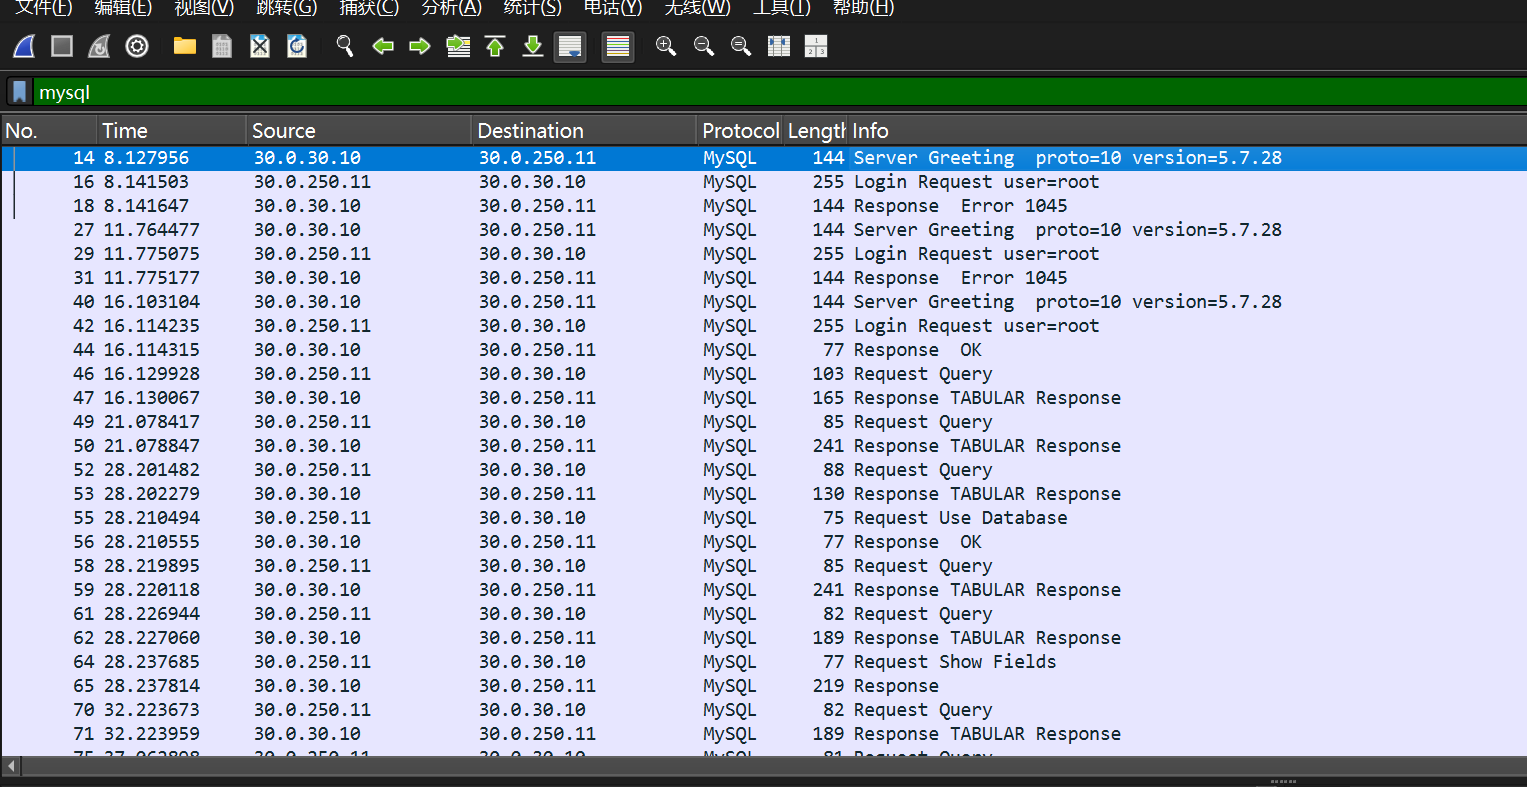1527x787 pixels.
Task: Start capture with the shark fin icon
Action: pyautogui.click(x=24, y=46)
